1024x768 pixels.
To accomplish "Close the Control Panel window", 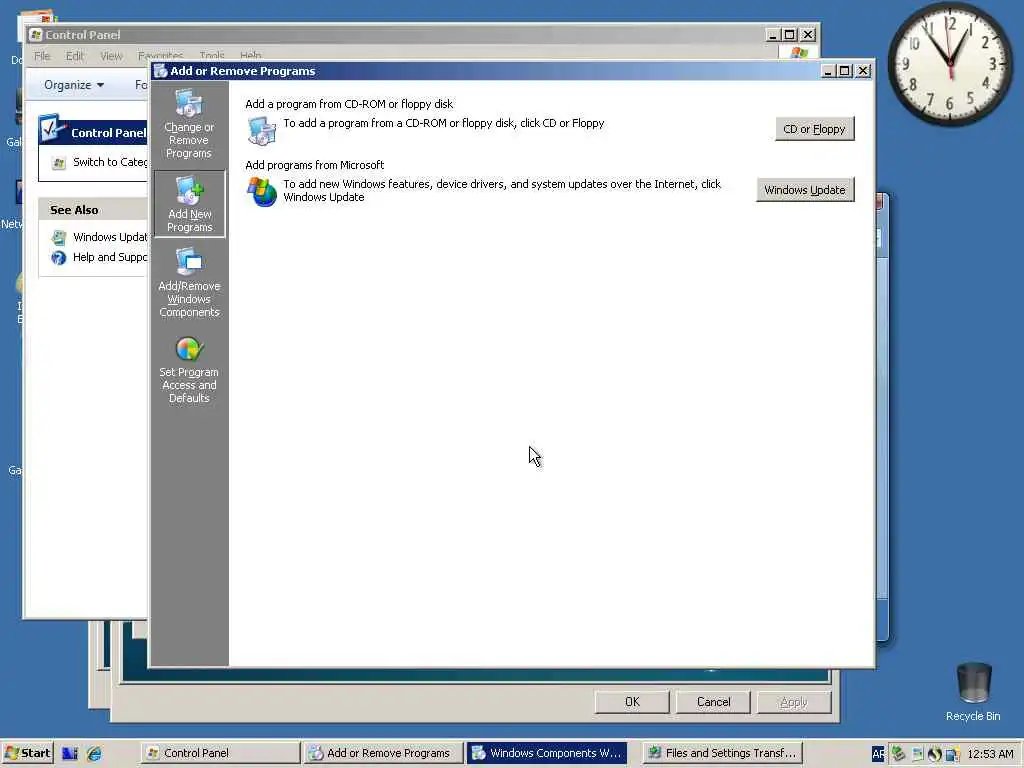I will point(808,35).
